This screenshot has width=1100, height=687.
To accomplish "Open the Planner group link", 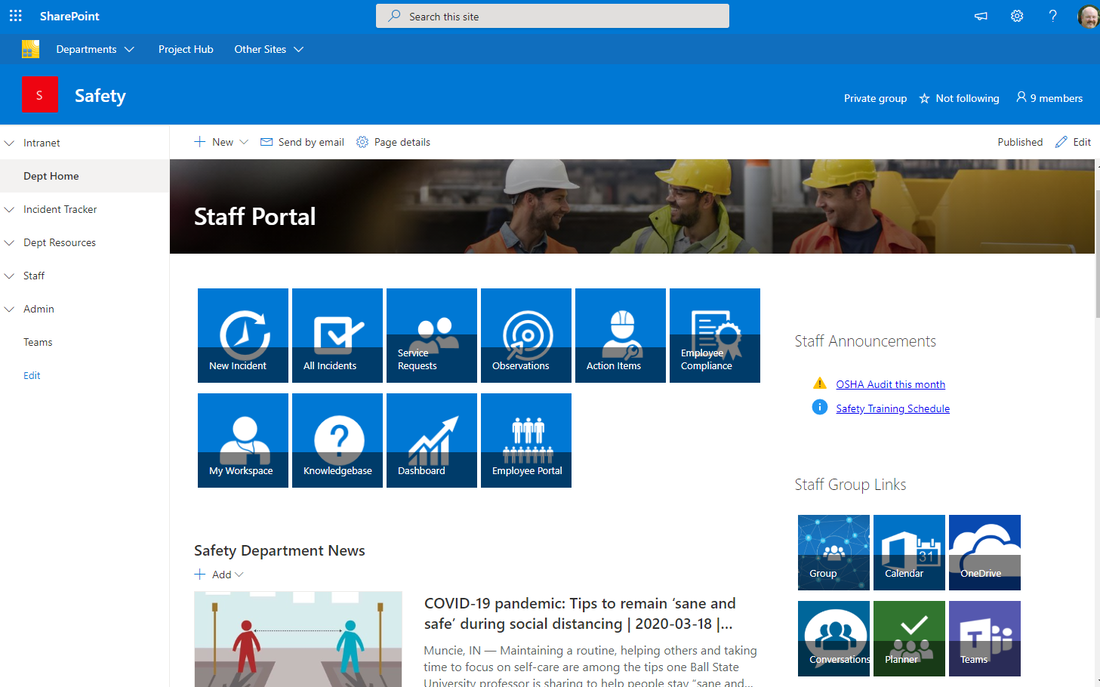I will [908, 638].
